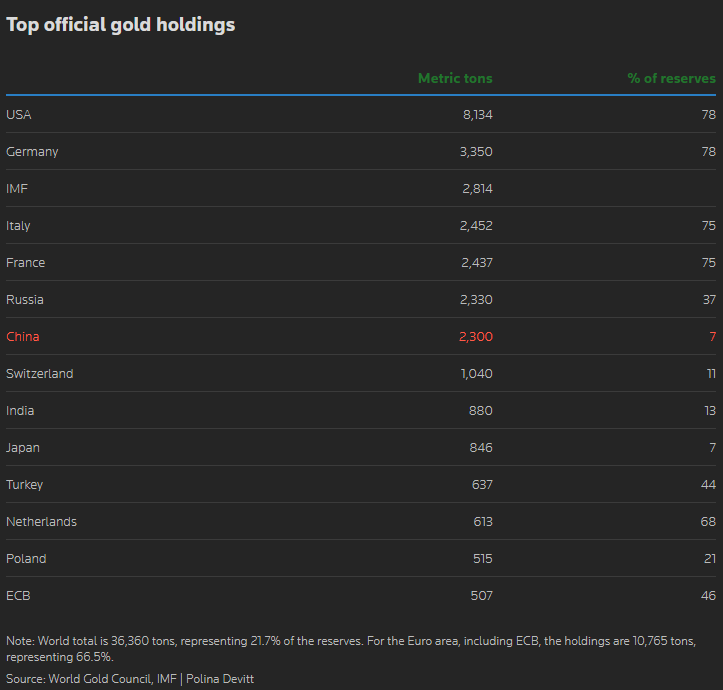
Task: Click Germany's 3,350 metric tons value
Action: 476,152
